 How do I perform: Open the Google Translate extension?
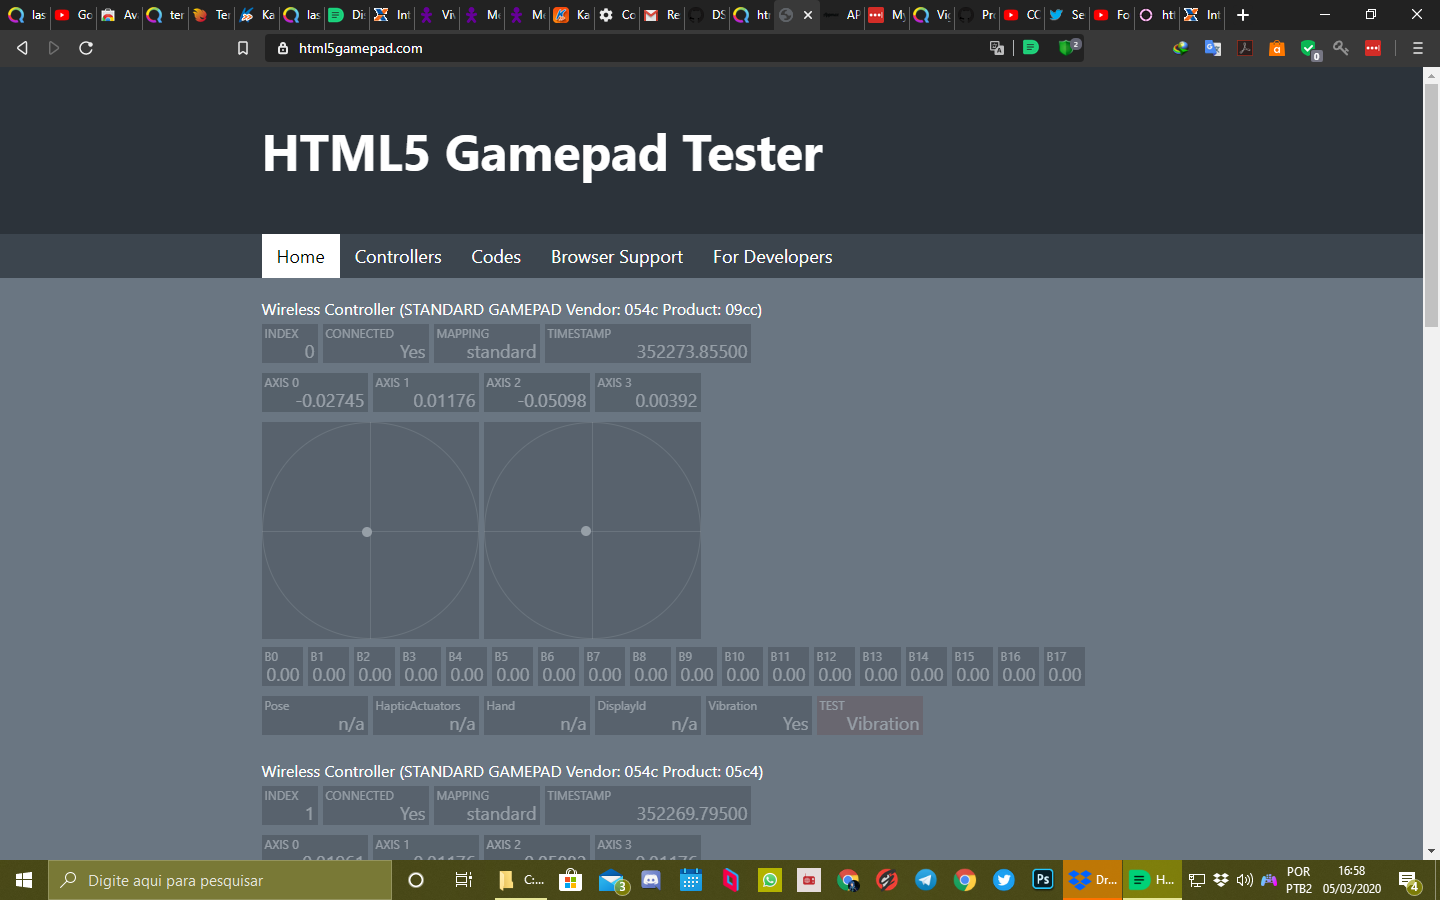click(x=1211, y=47)
